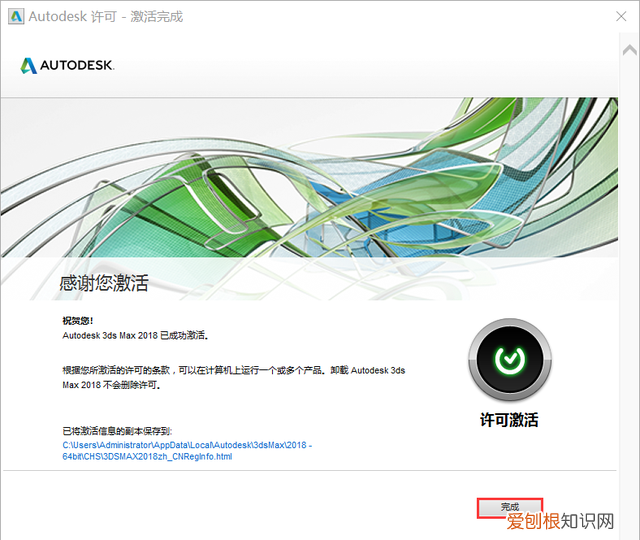This screenshot has width=640, height=540.
Task: Click the green check license activation icon
Action: coord(509,360)
